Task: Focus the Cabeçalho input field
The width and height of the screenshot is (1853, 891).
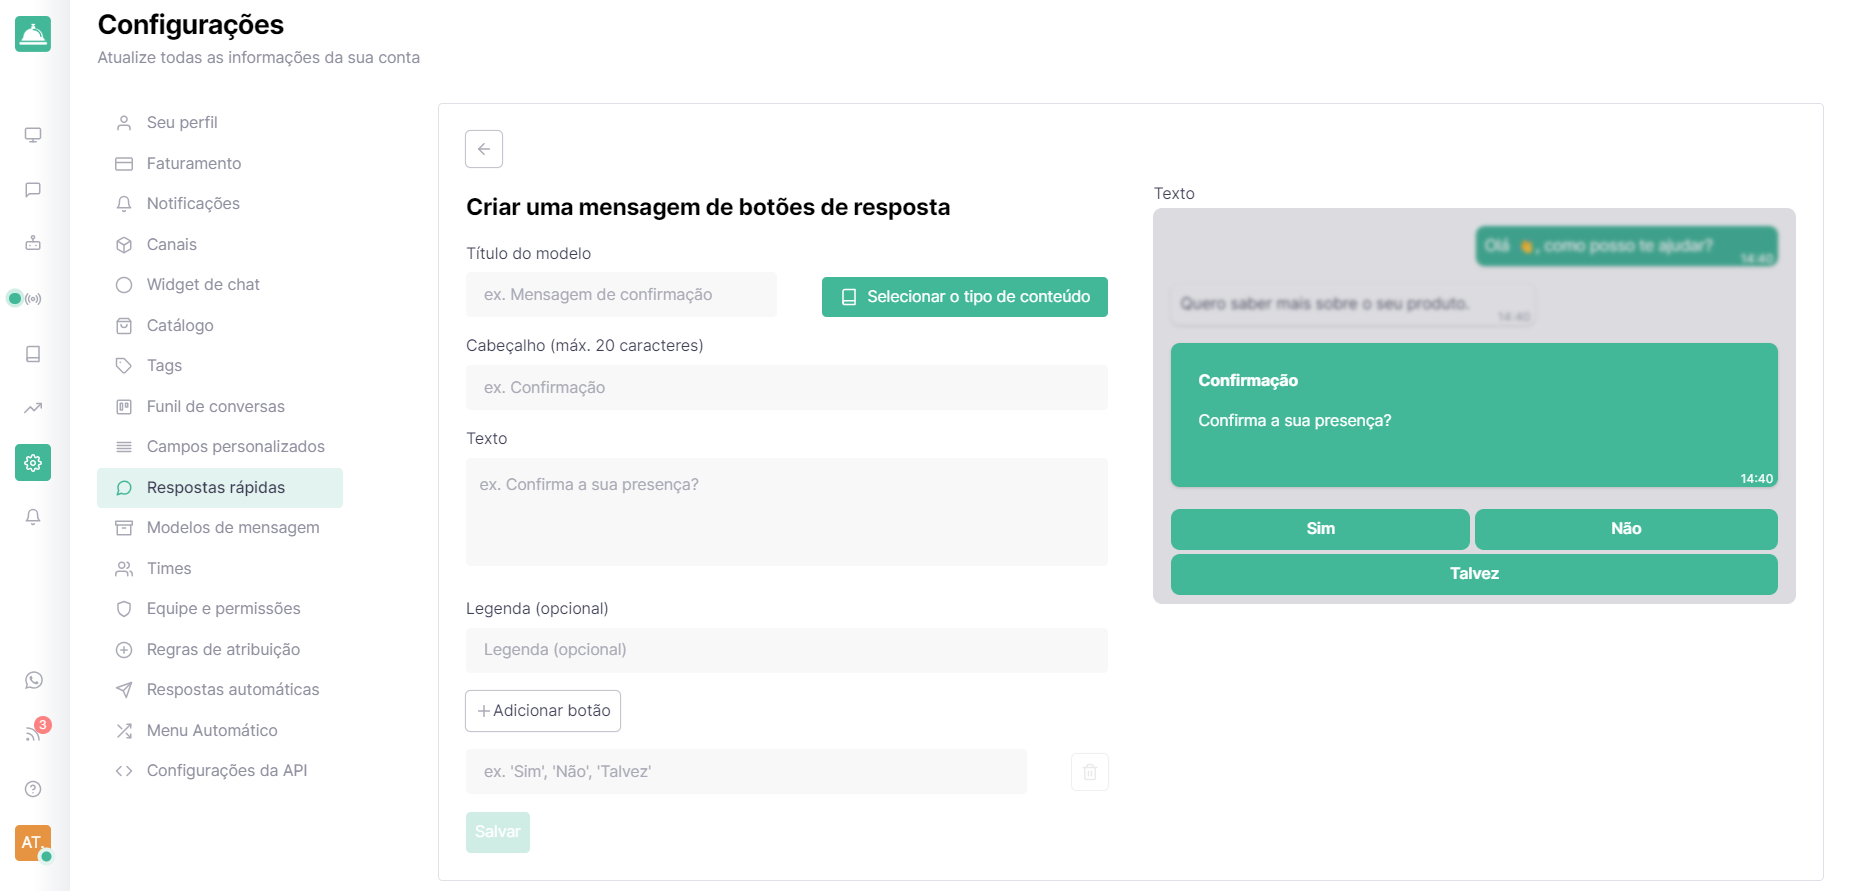Action: 787,388
